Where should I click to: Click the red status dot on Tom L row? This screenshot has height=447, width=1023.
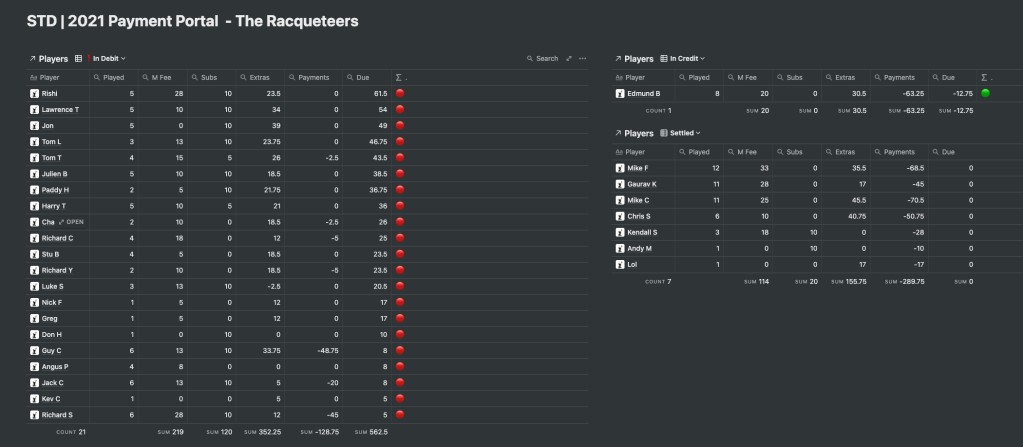click(x=401, y=141)
